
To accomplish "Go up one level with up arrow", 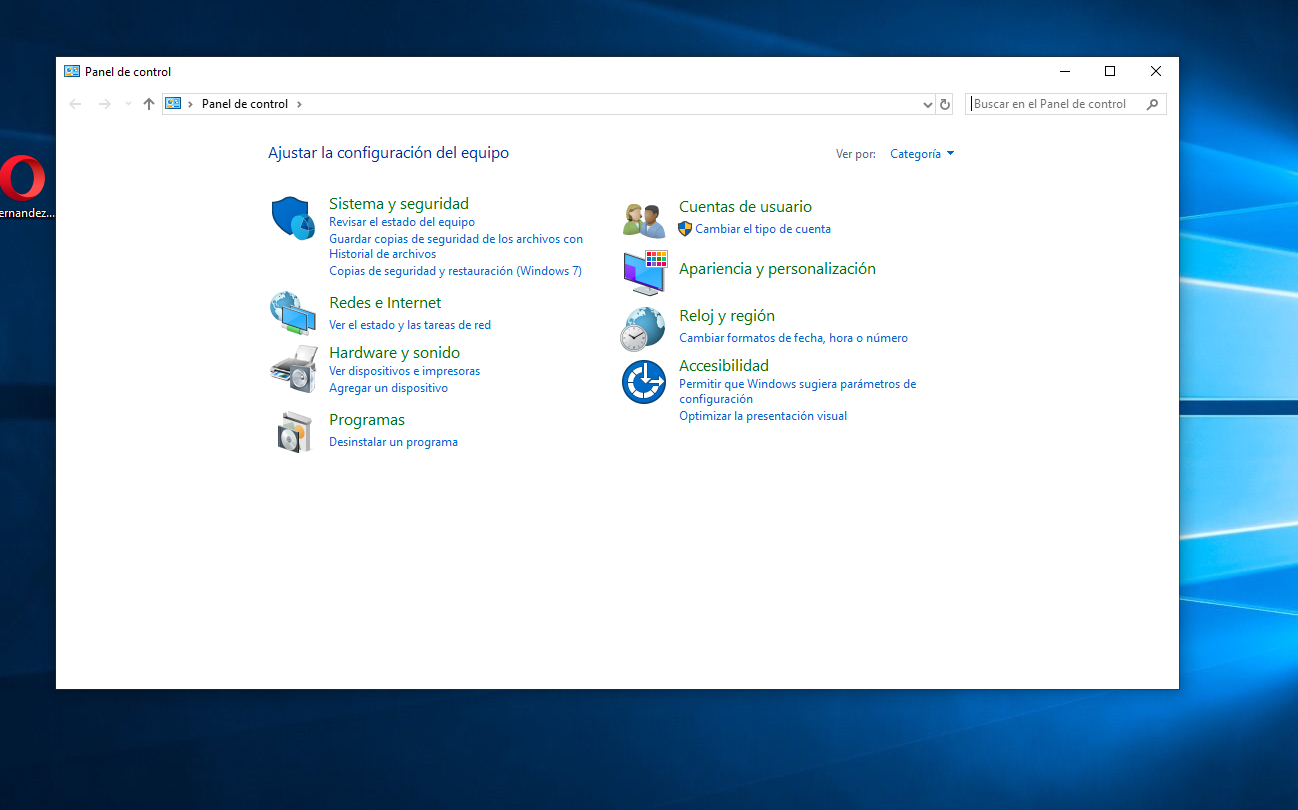I will [149, 104].
